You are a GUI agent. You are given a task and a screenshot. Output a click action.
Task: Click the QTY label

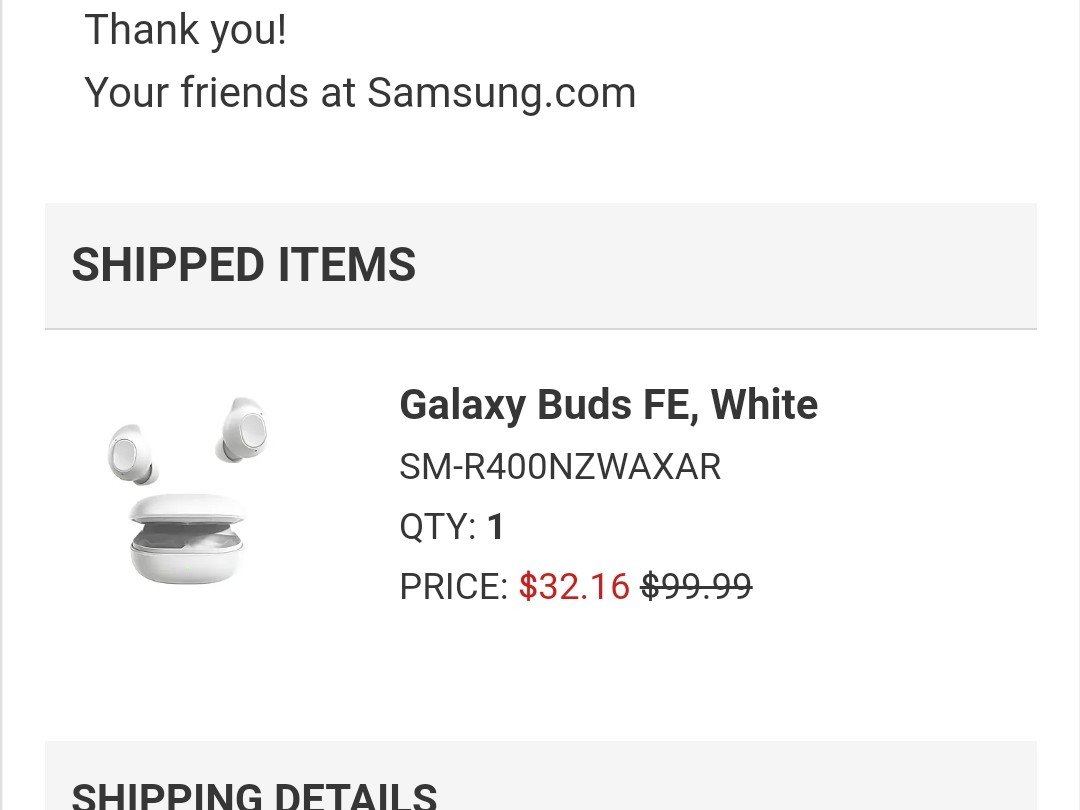coord(438,527)
